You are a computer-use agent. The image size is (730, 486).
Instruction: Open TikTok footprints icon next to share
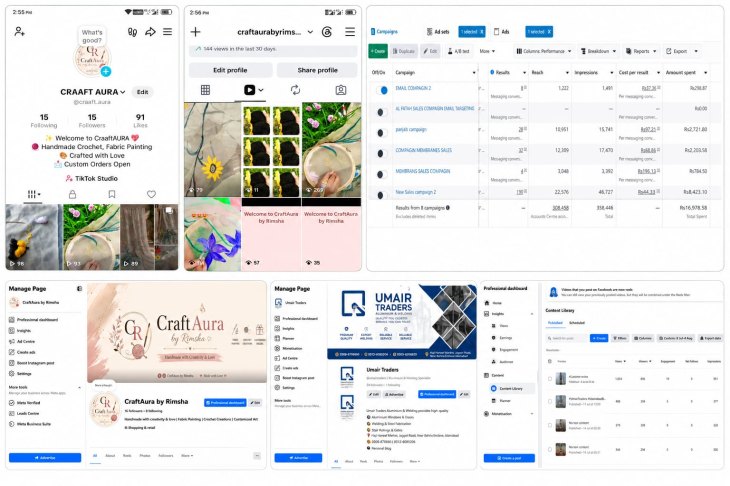[x=132, y=32]
